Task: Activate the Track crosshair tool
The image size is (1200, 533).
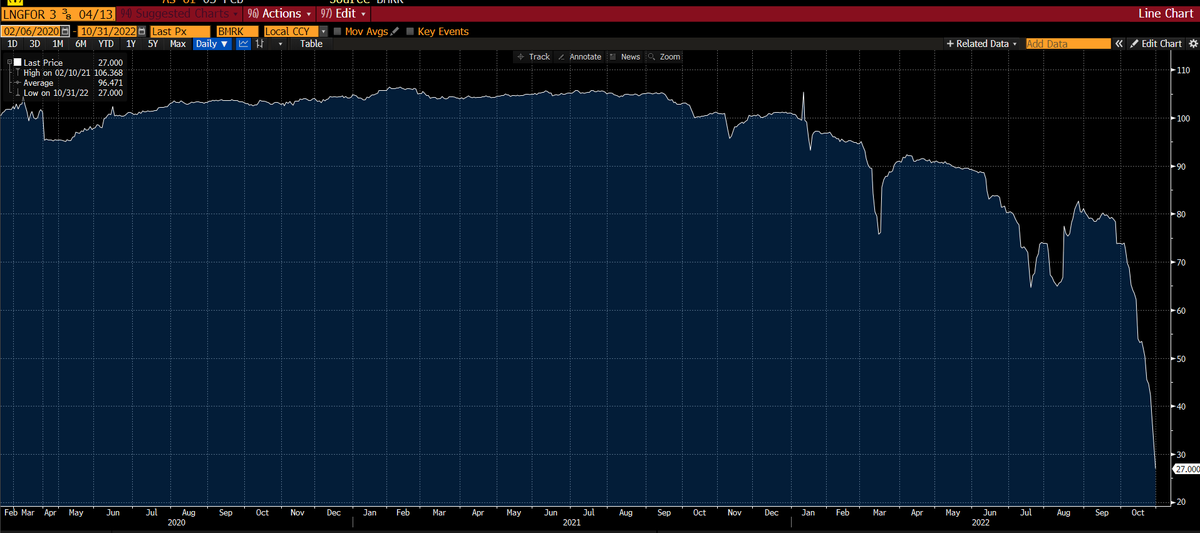Action: 534,57
